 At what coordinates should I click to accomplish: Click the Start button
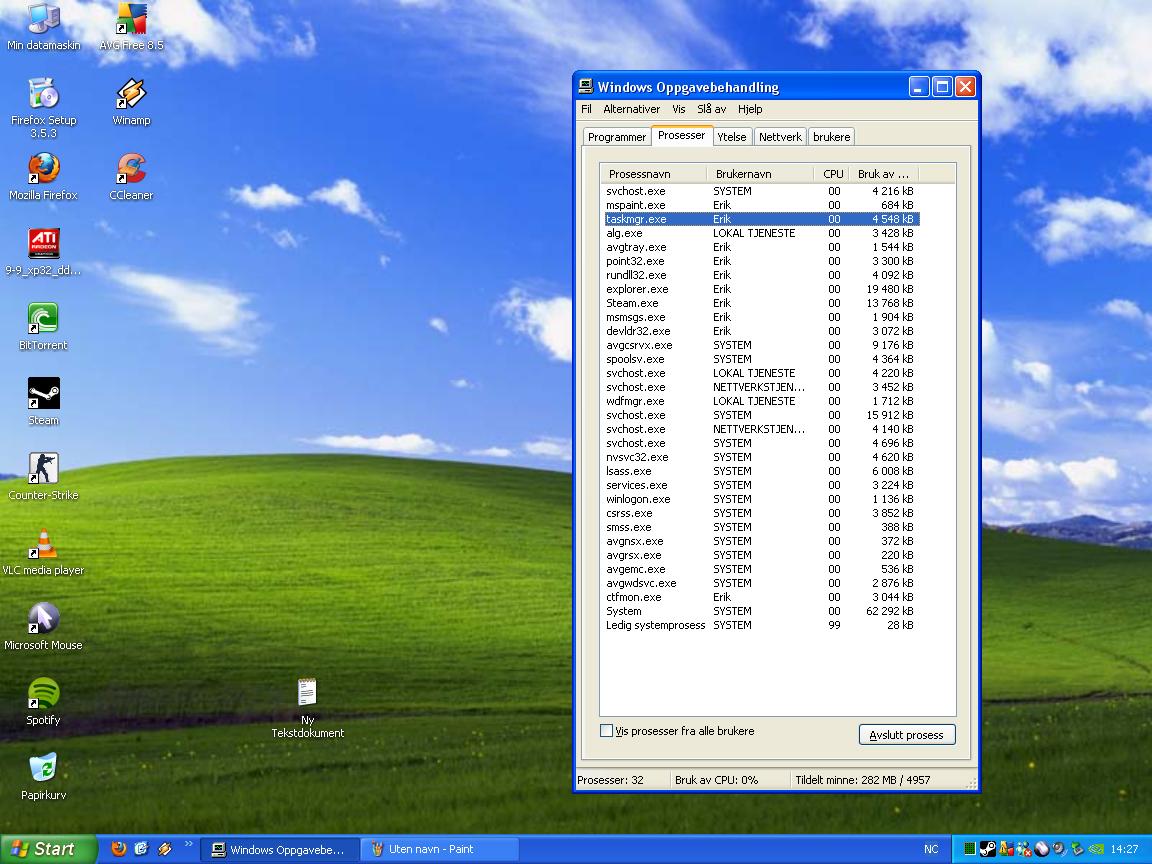[48, 849]
